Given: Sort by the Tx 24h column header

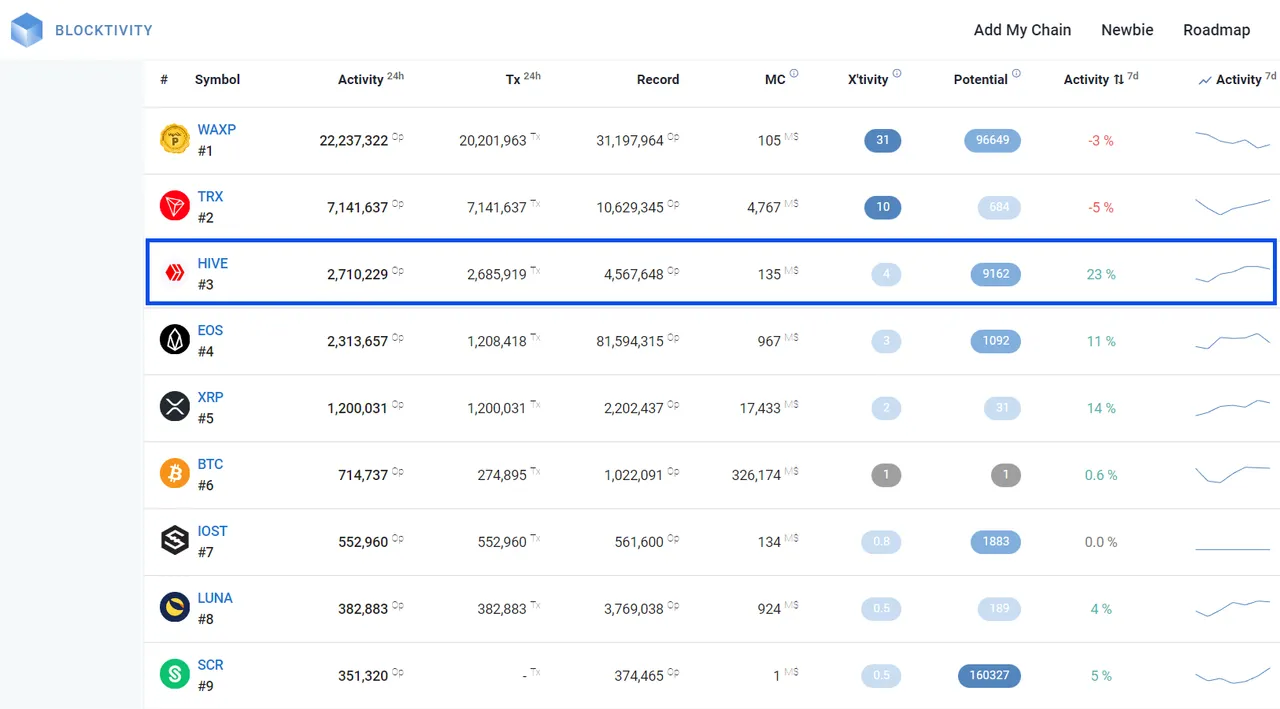Looking at the screenshot, I should pyautogui.click(x=523, y=79).
